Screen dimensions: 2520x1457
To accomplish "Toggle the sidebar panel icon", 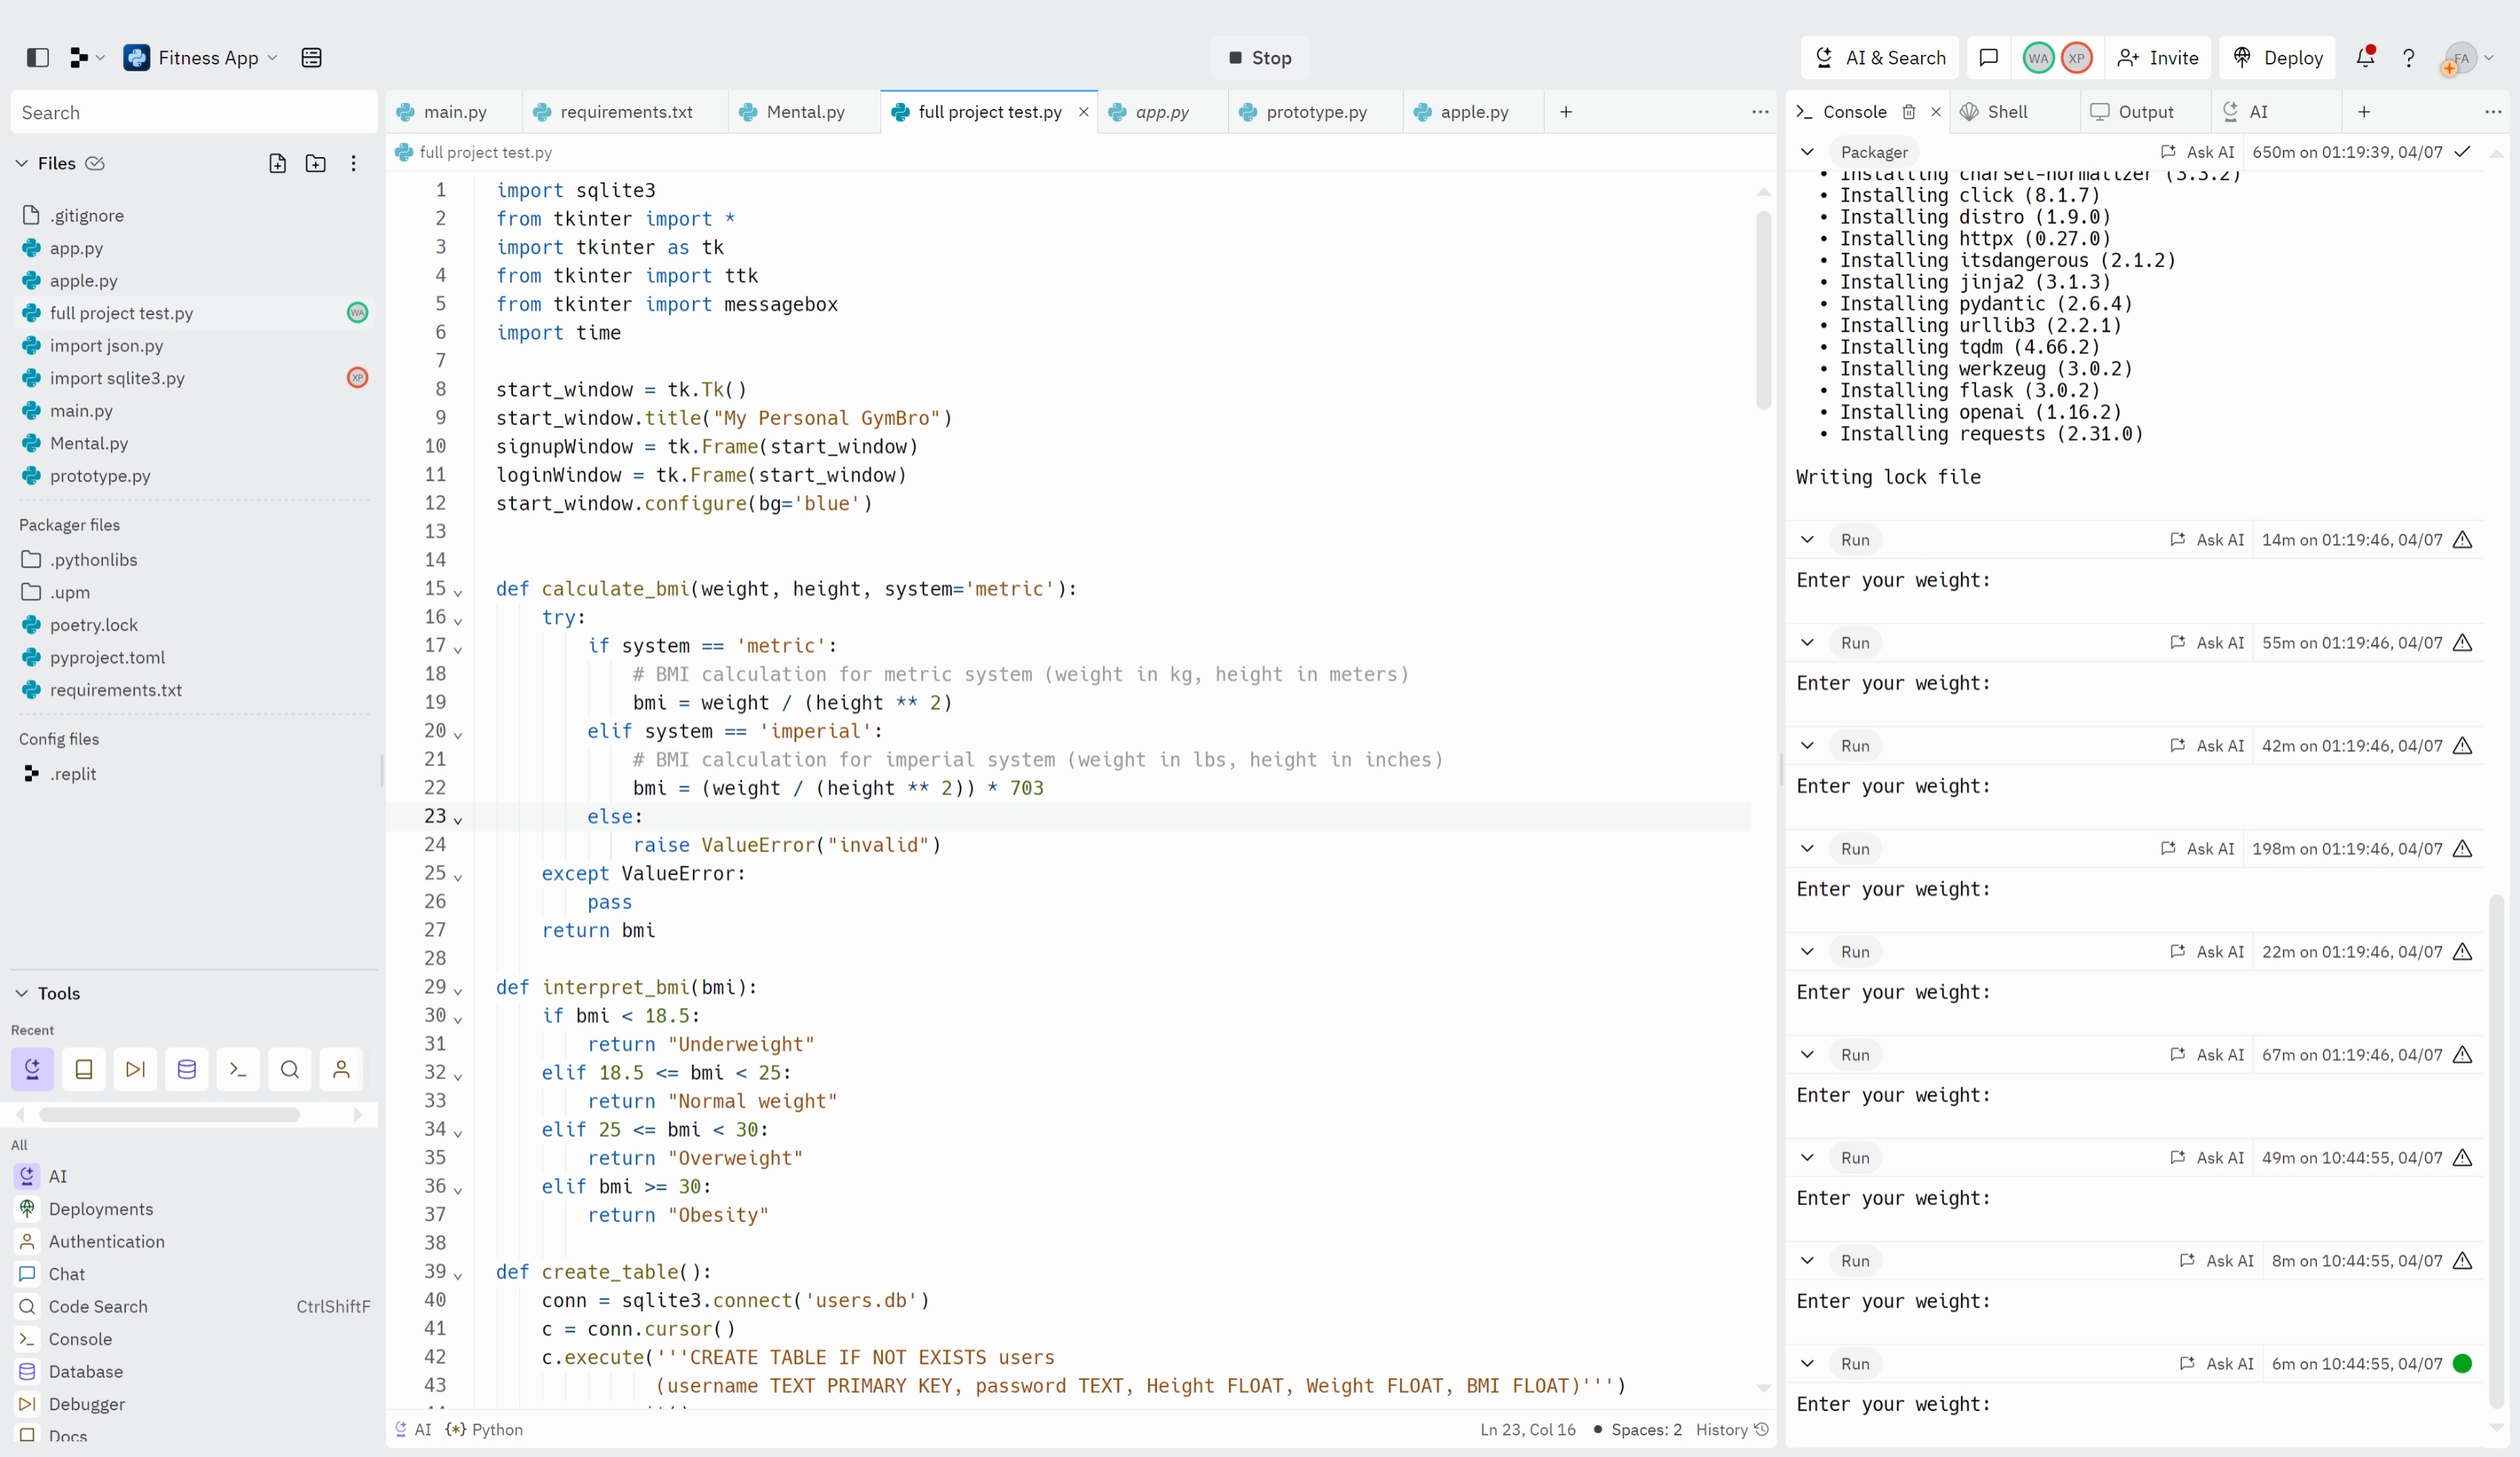I will [37, 58].
